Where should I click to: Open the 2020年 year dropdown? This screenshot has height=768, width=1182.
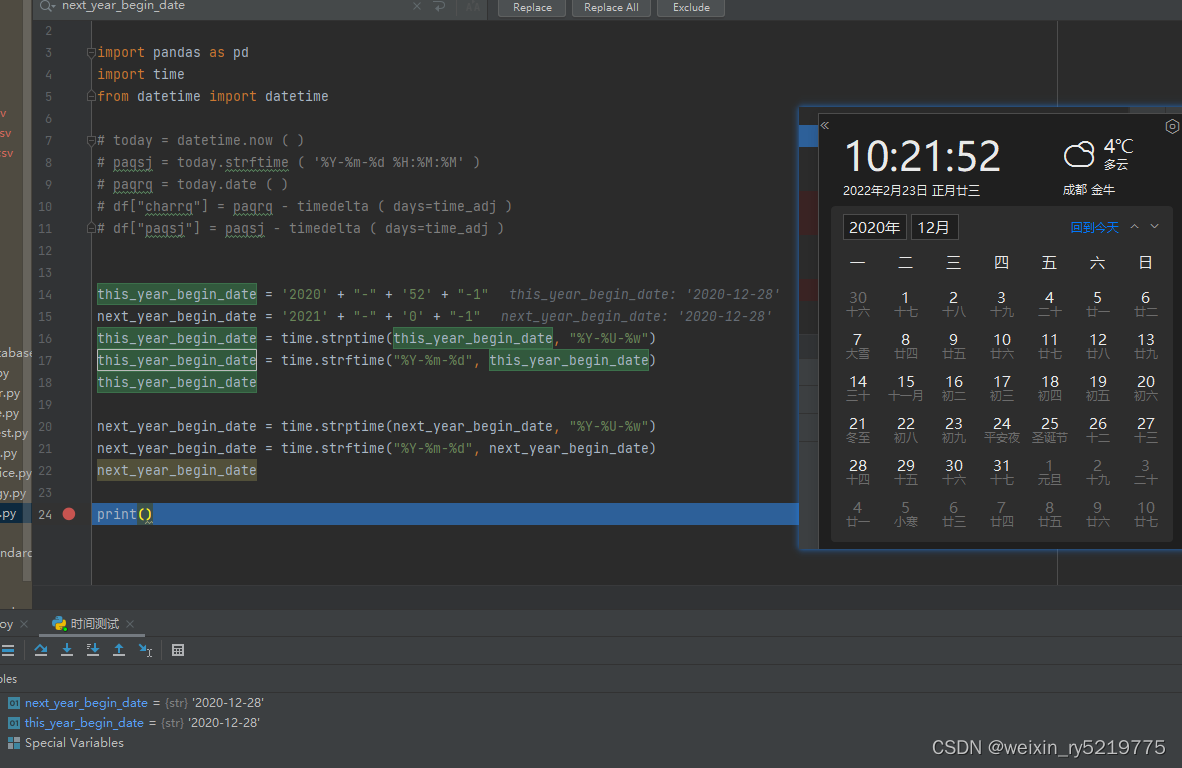pos(874,228)
